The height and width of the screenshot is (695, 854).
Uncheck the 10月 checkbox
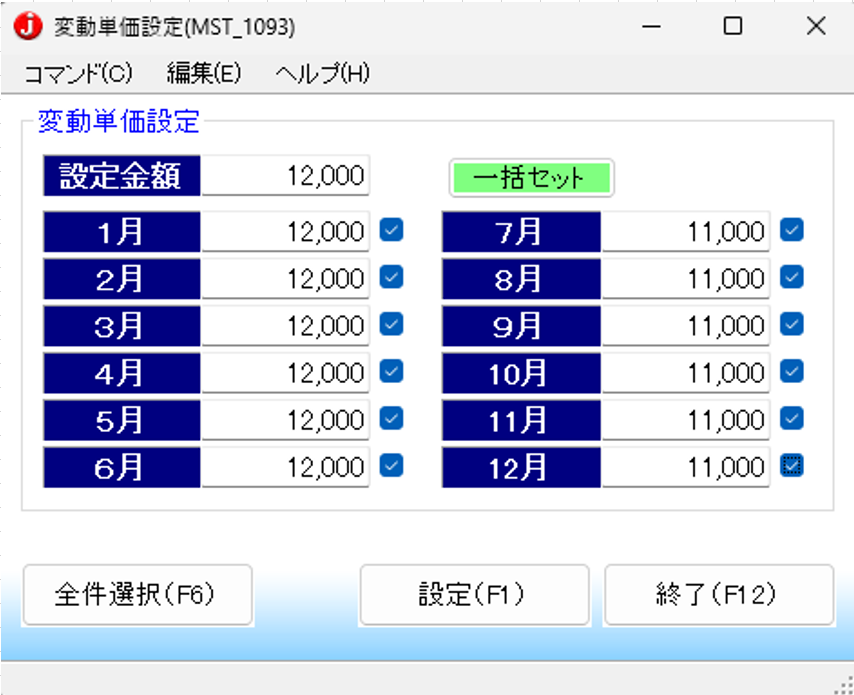[x=791, y=371]
